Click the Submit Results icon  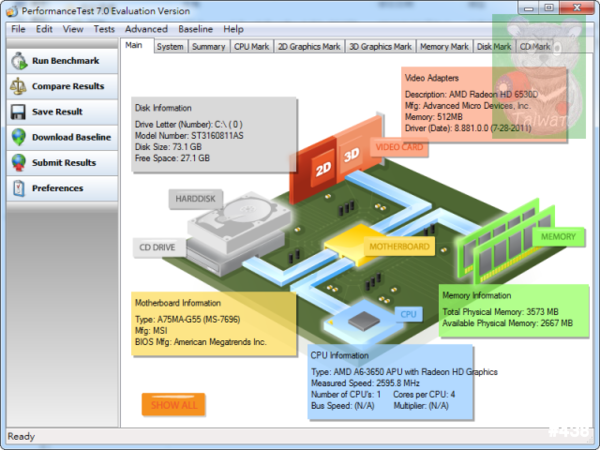pyautogui.click(x=18, y=162)
